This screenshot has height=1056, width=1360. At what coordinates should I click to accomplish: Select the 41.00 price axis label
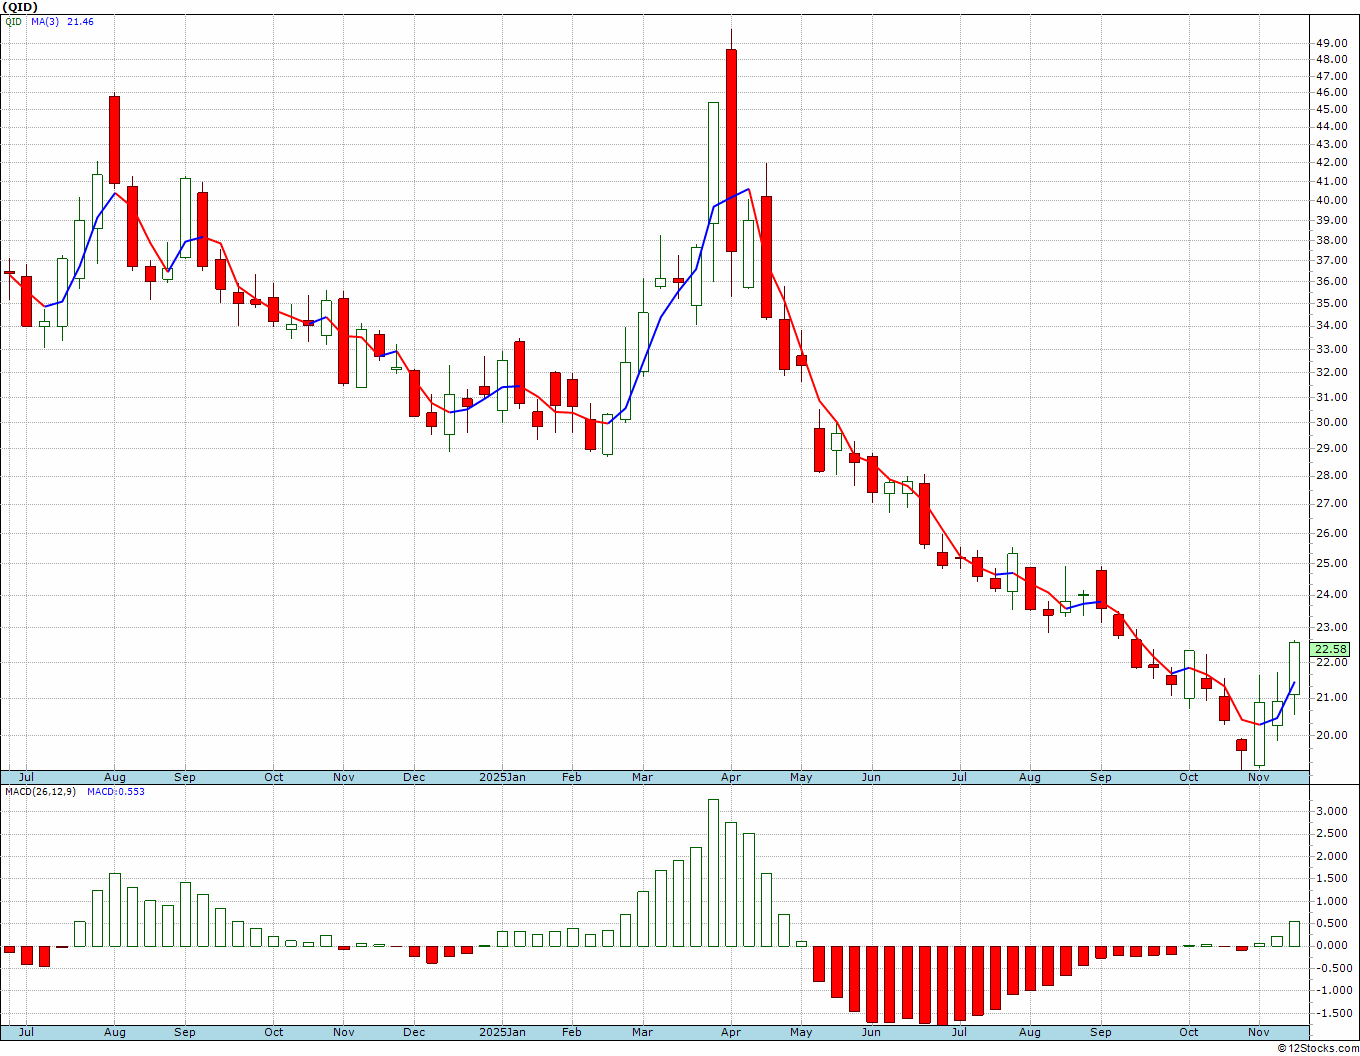[x=1331, y=181]
